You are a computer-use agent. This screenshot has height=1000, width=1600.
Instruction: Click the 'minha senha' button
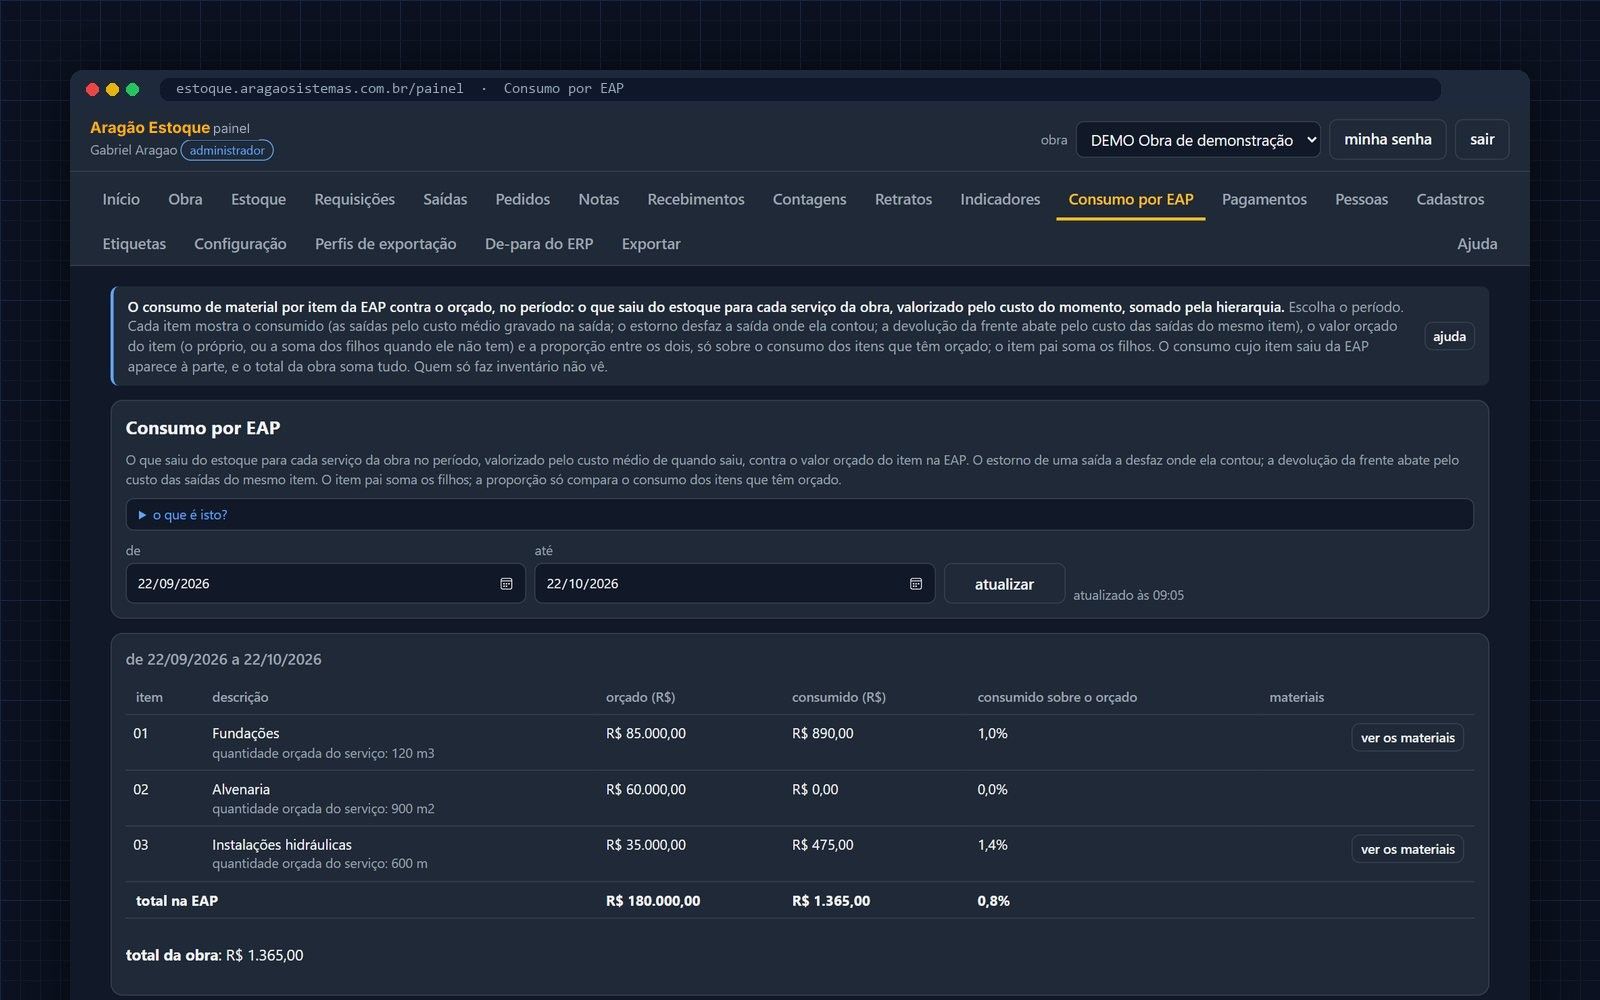coord(1387,139)
